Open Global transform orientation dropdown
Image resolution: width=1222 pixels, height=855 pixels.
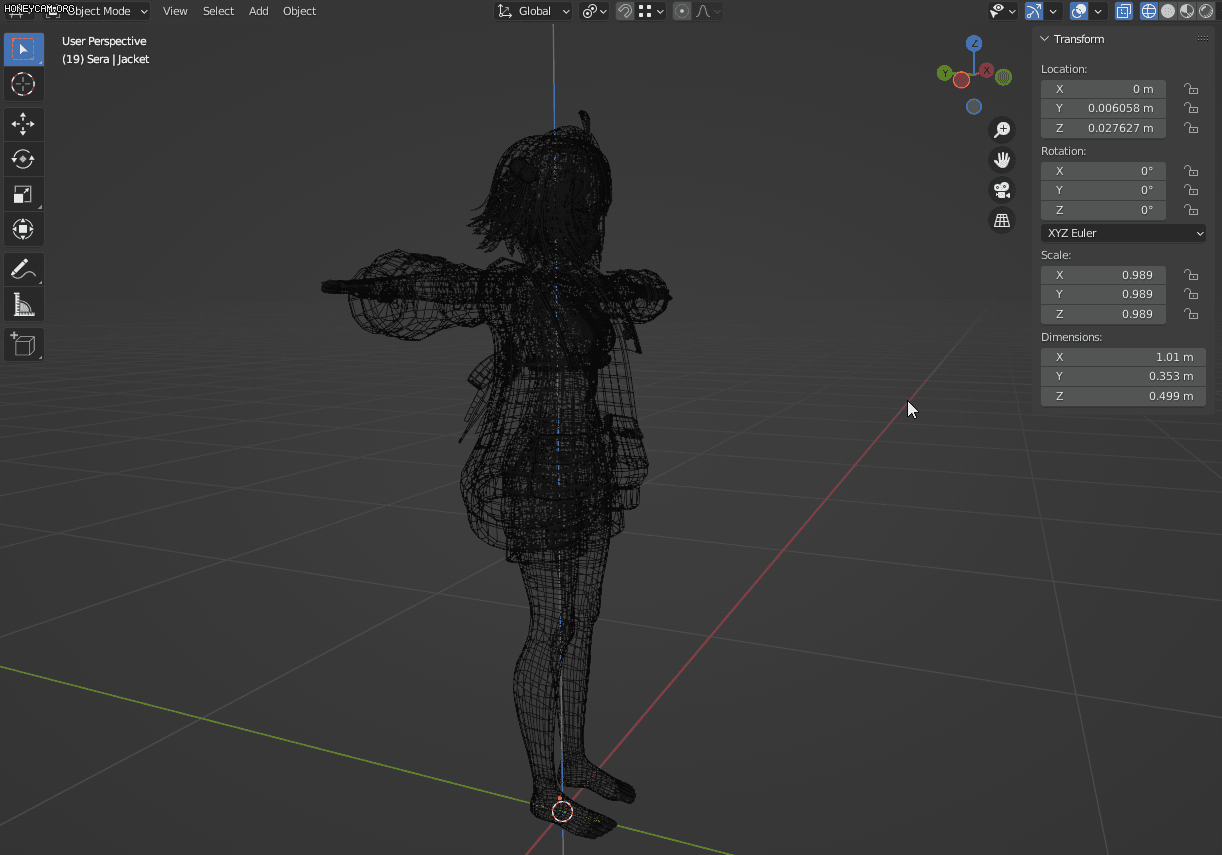[x=534, y=11]
